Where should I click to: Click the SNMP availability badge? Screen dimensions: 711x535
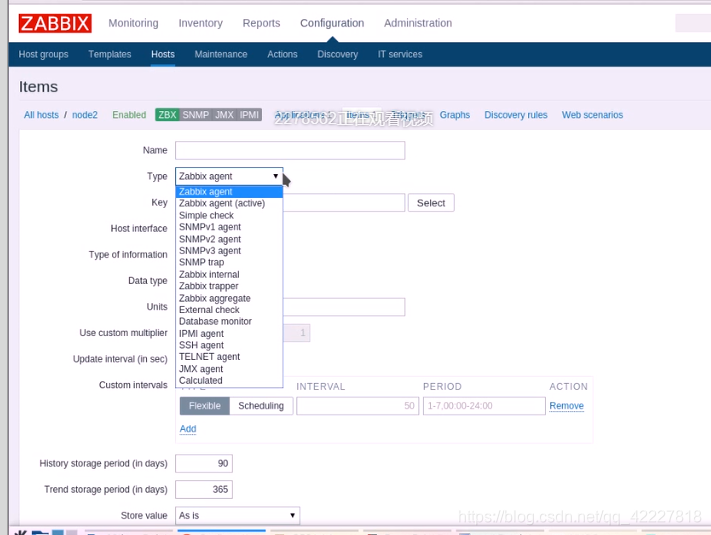(x=195, y=115)
